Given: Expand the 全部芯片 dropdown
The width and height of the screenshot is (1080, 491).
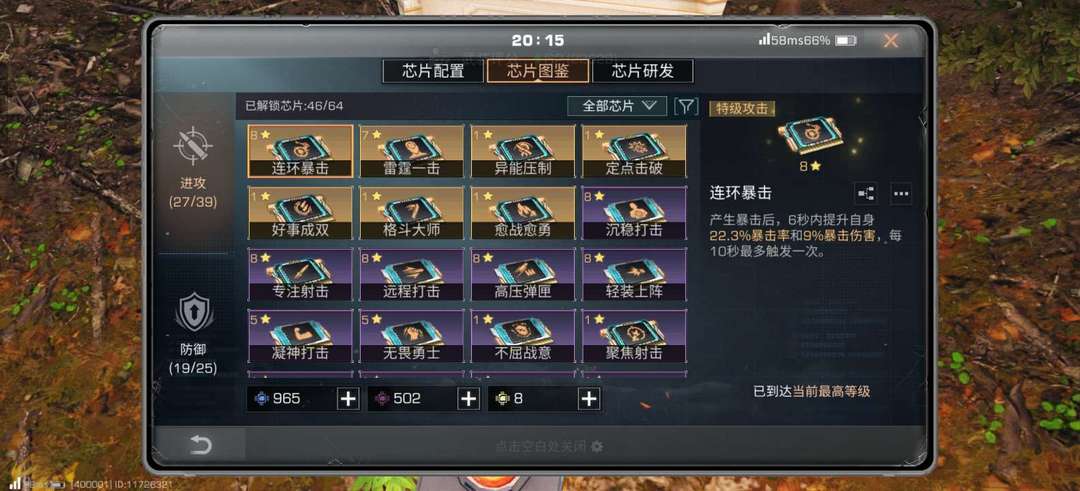Looking at the screenshot, I should point(617,106).
